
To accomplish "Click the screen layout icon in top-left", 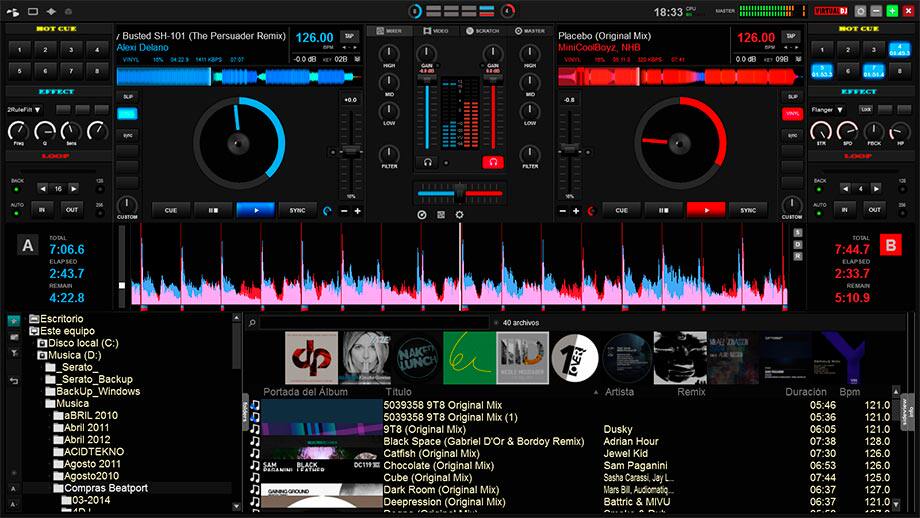I will [x=33, y=12].
